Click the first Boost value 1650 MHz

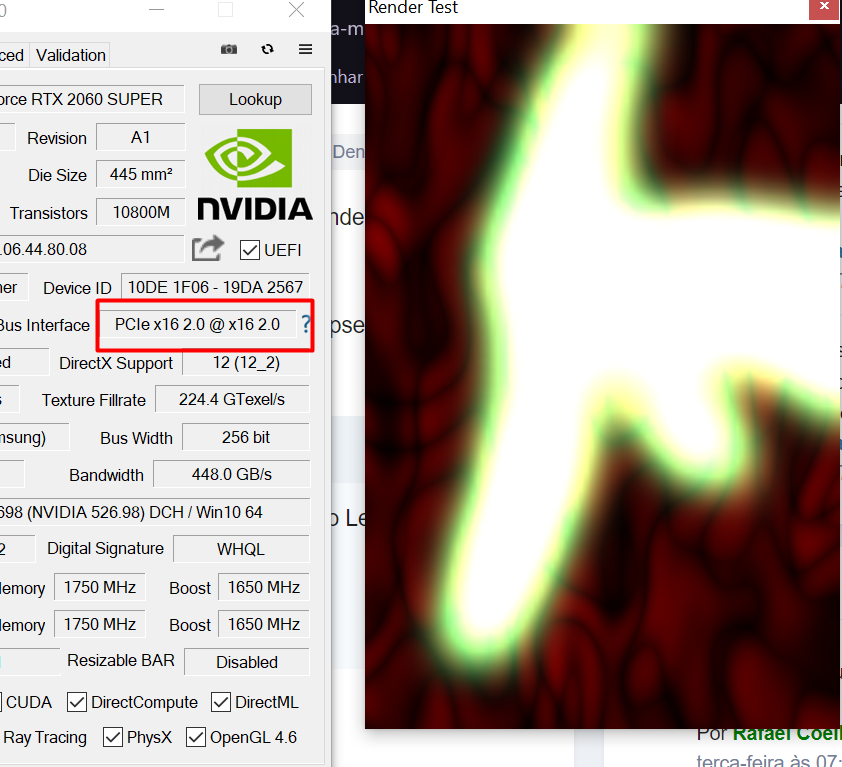264,587
